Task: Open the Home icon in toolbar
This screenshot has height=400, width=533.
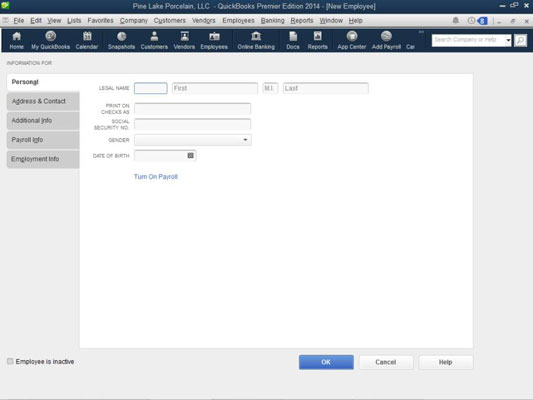Action: (16, 40)
